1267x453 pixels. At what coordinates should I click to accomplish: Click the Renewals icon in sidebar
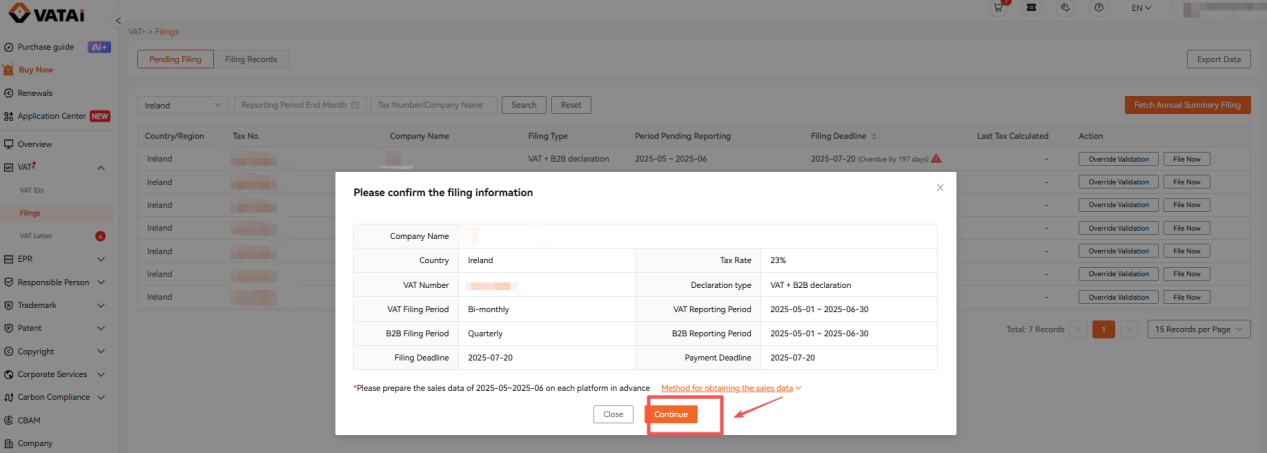[x=9, y=93]
